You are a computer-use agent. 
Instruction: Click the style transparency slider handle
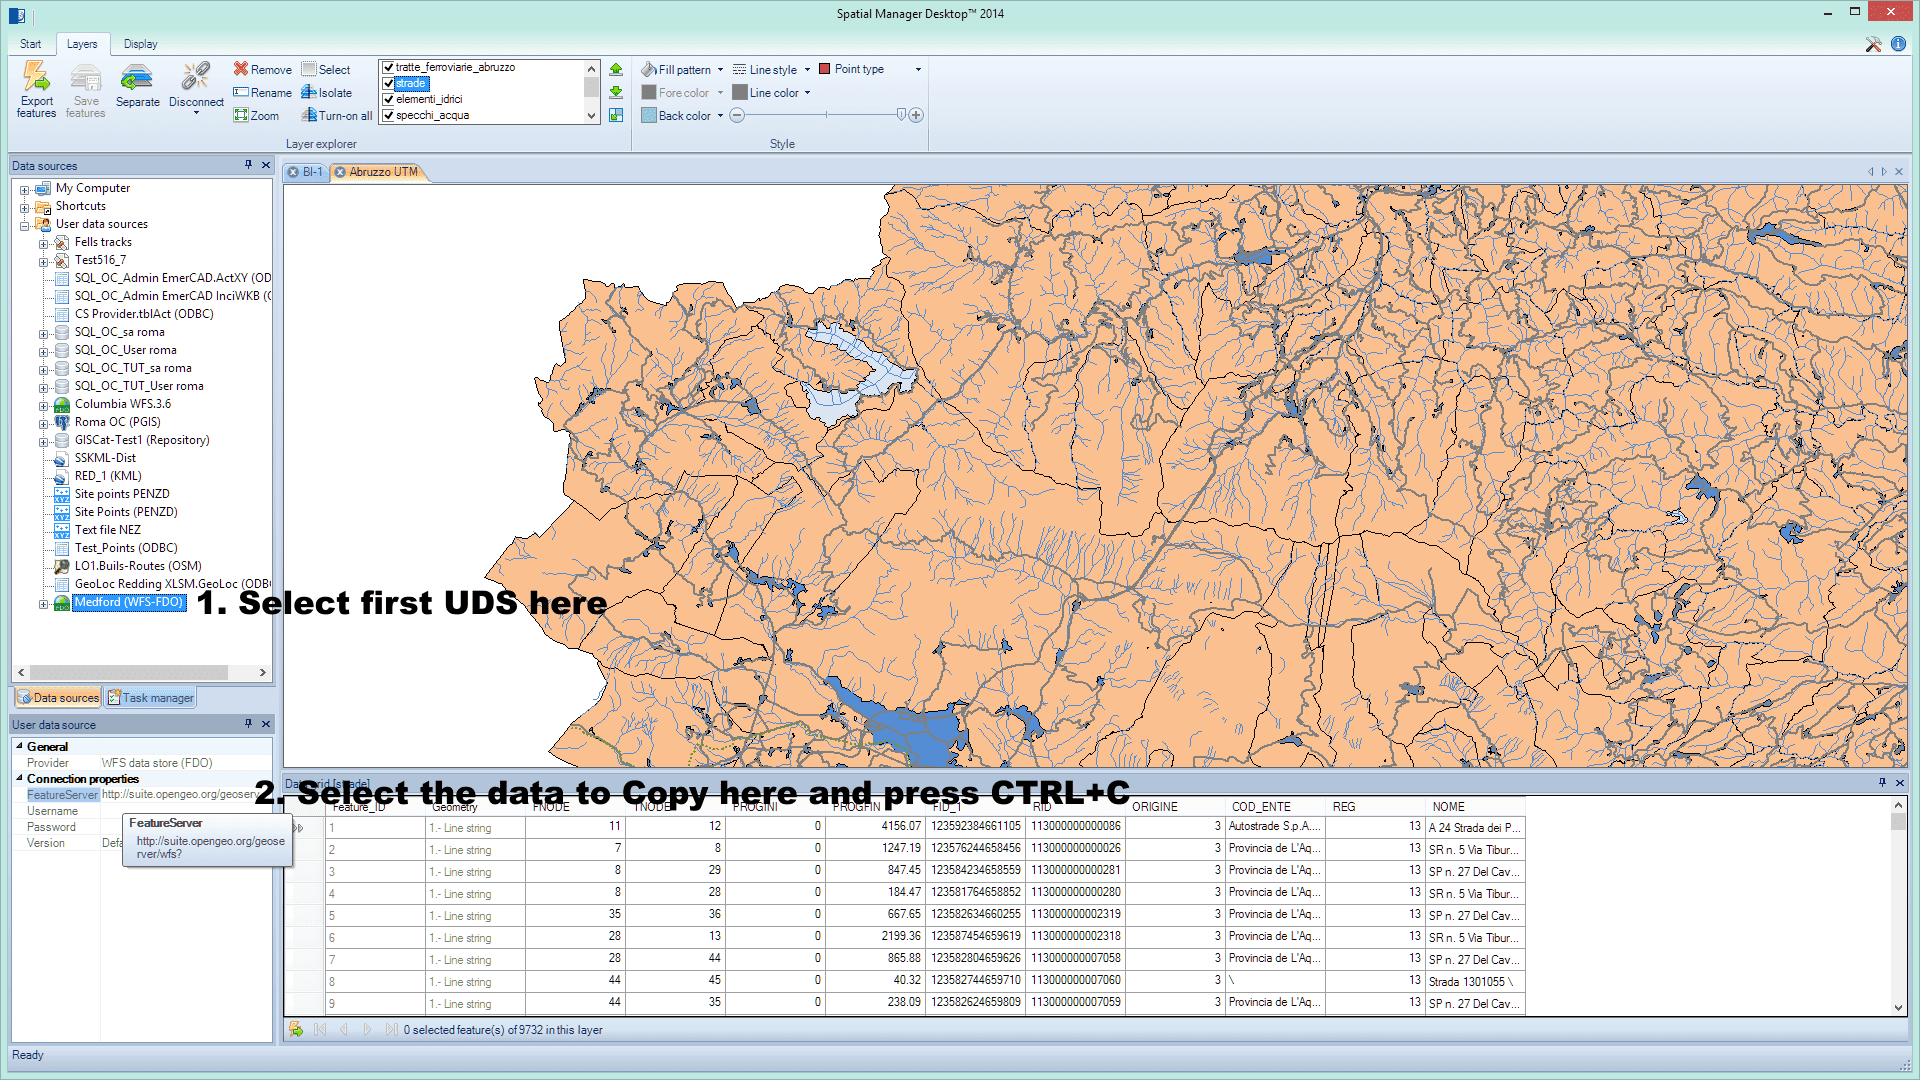coord(901,115)
